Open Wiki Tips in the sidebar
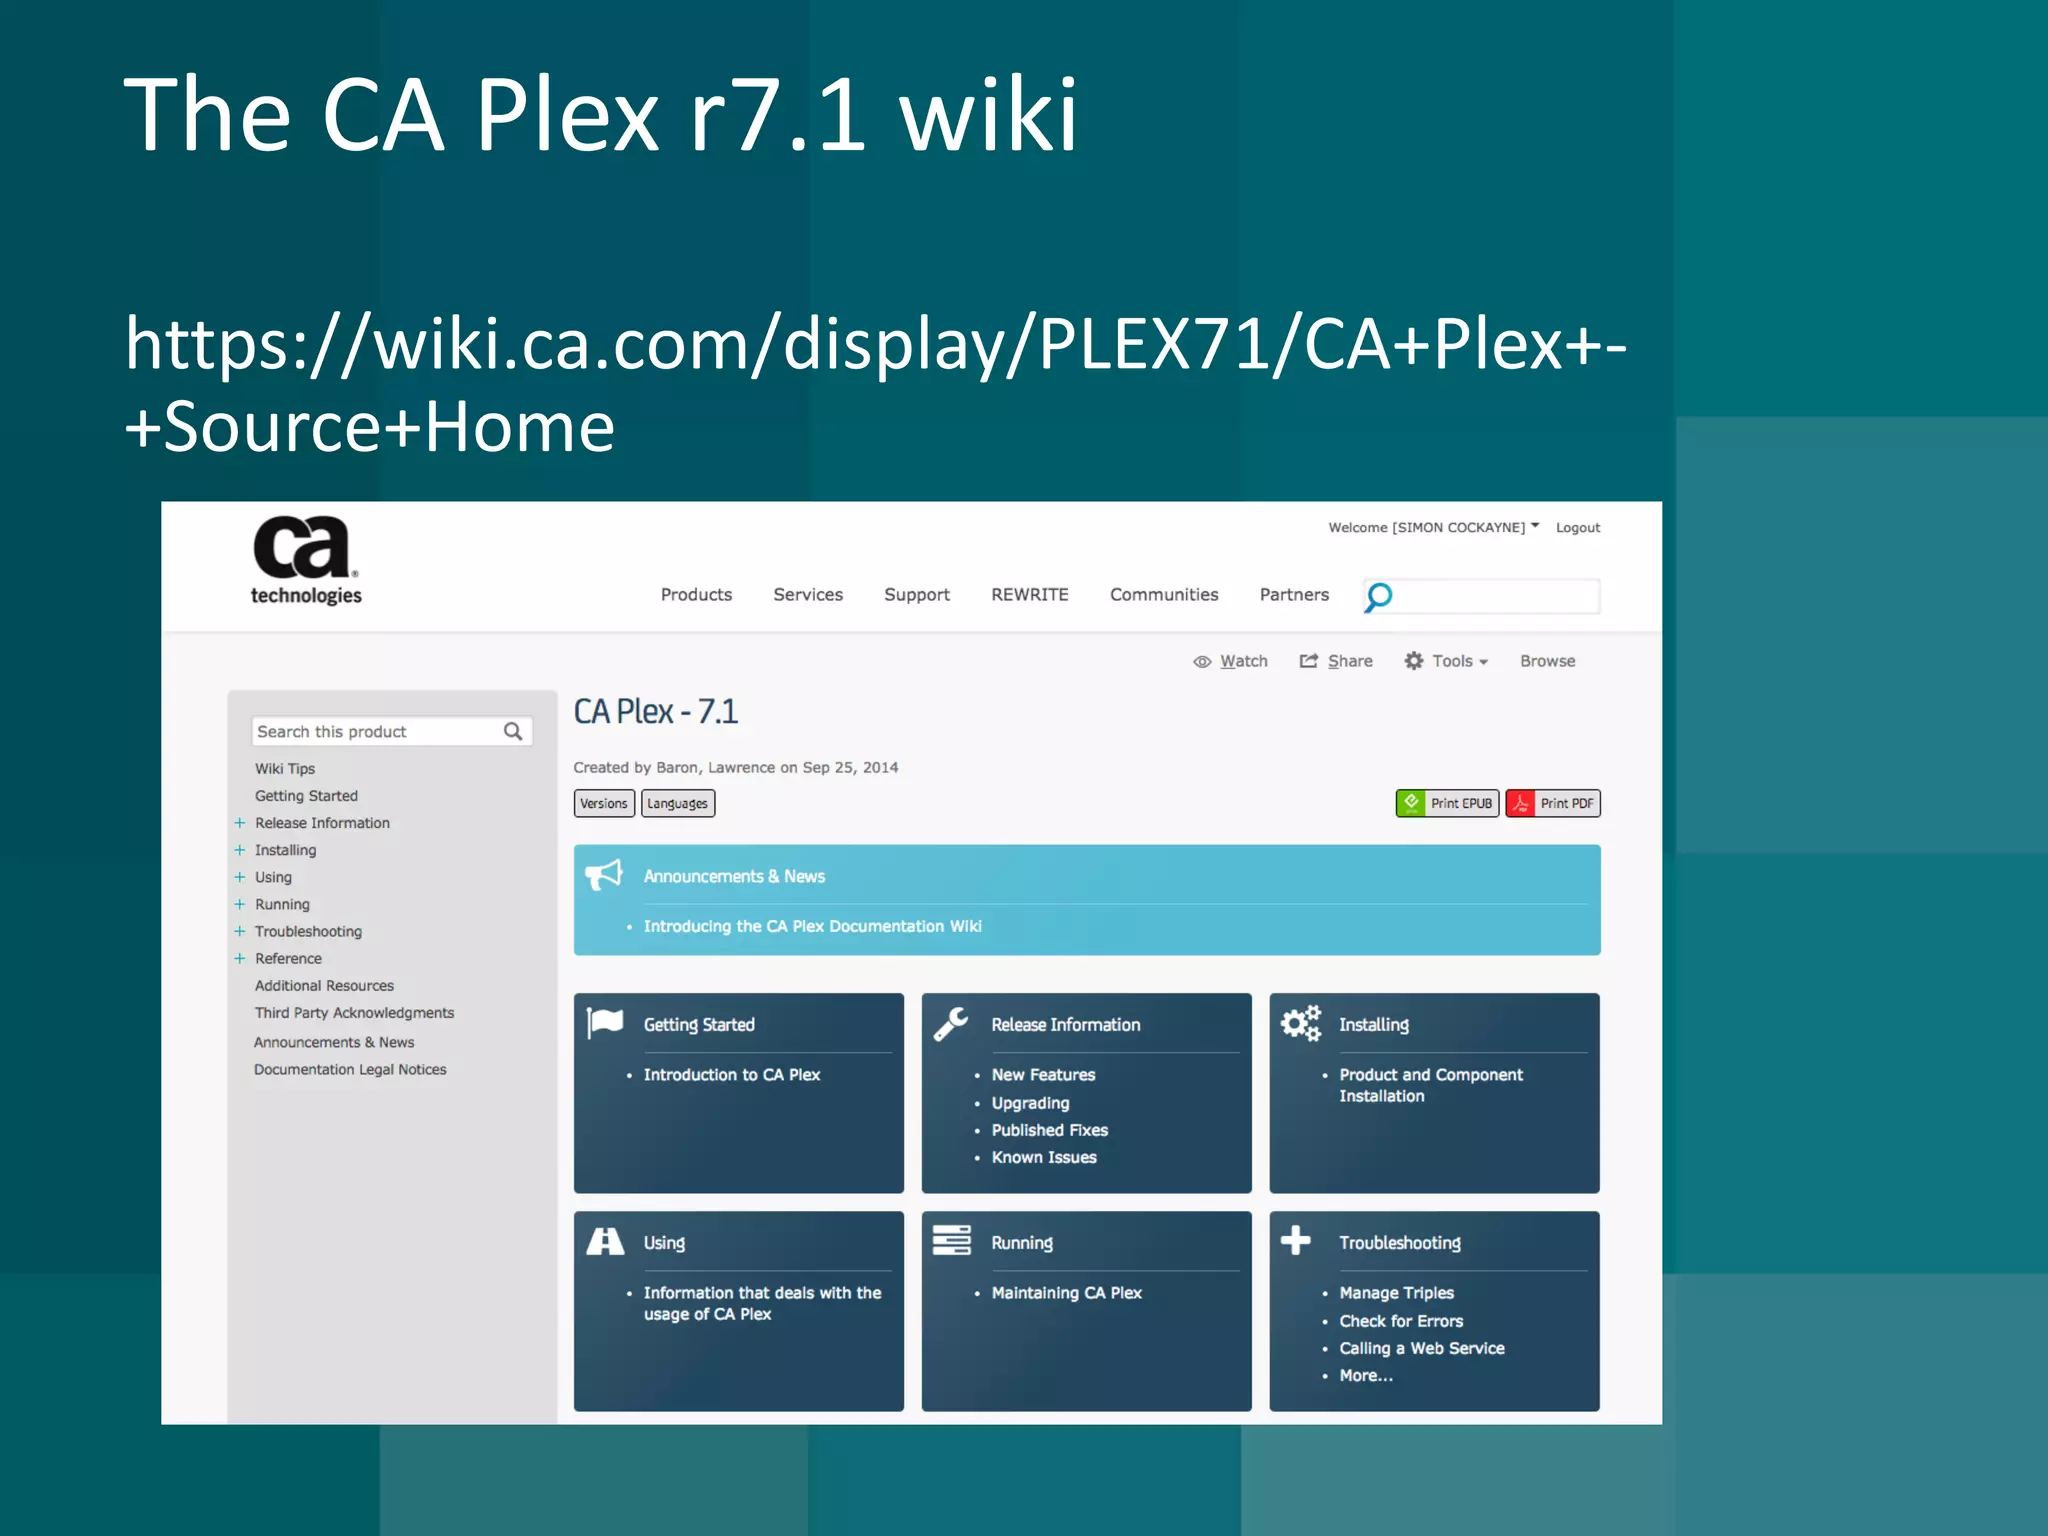The height and width of the screenshot is (1536, 2048). point(285,768)
